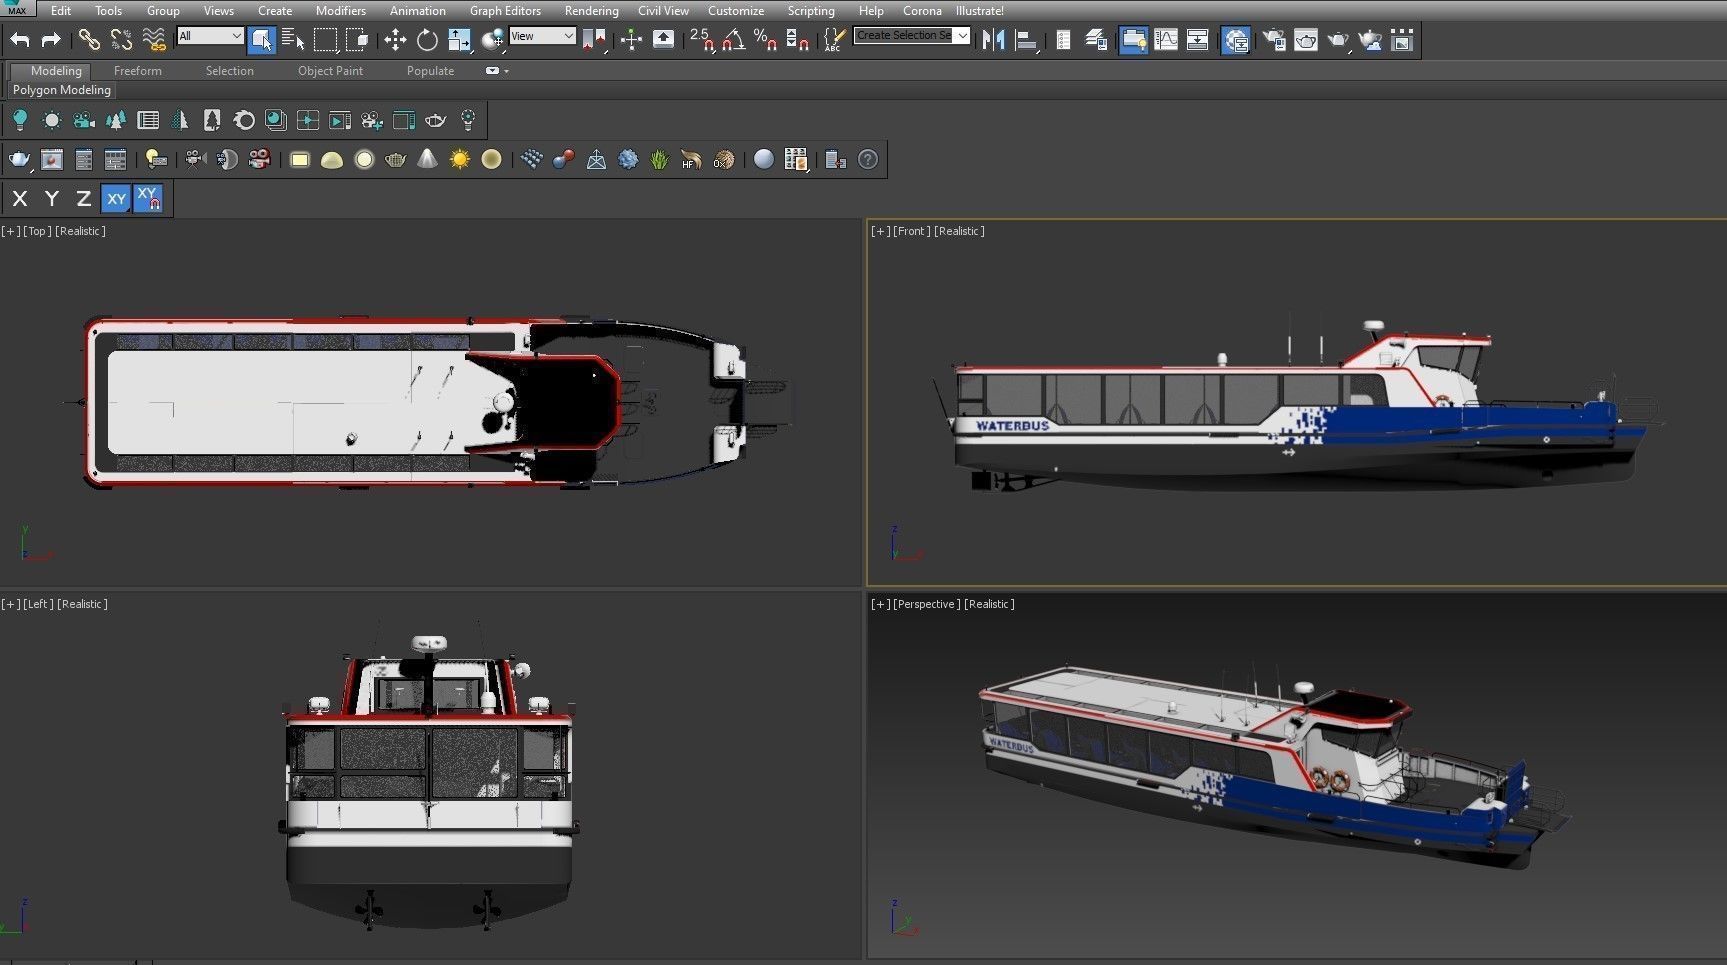
Task: Activate the Select and Scale tool
Action: [459, 40]
